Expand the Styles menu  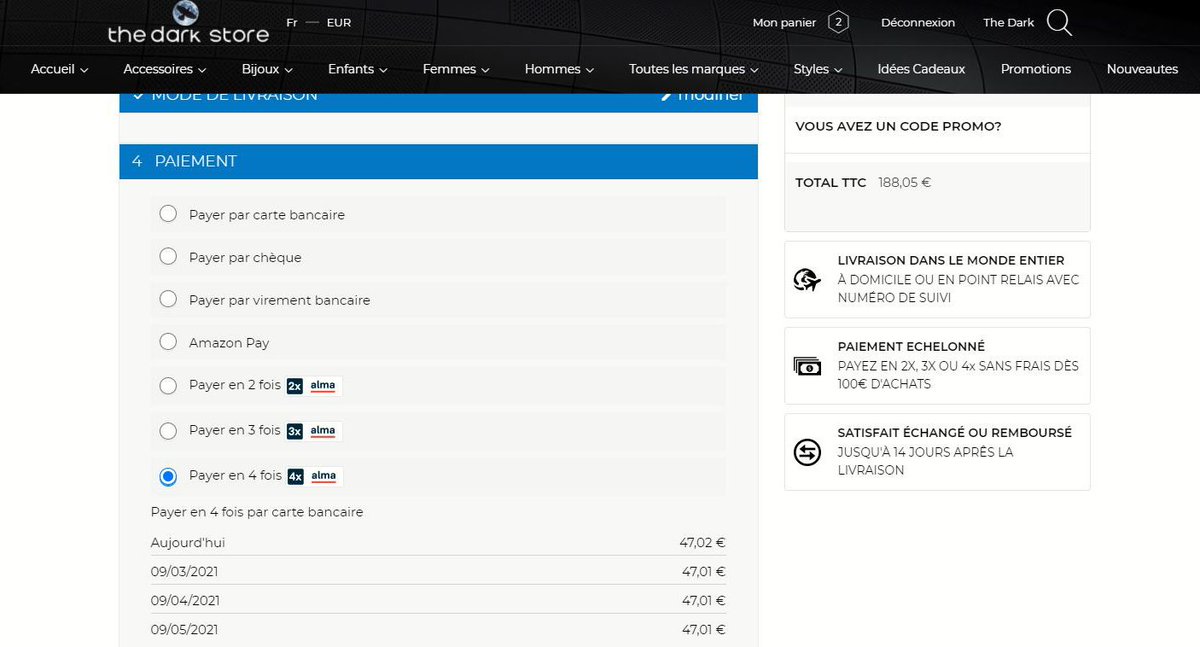point(818,69)
